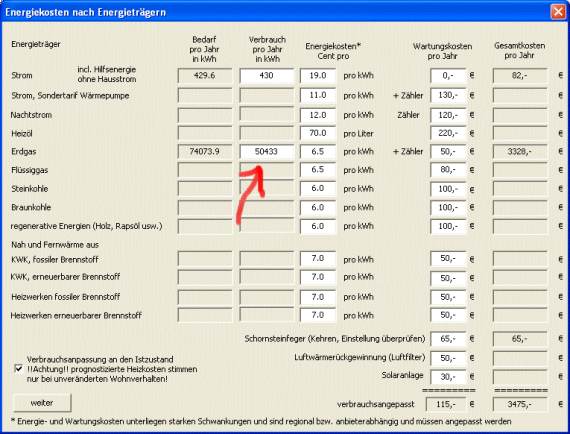Edit Braunkohle cost field 6.0

click(318, 208)
